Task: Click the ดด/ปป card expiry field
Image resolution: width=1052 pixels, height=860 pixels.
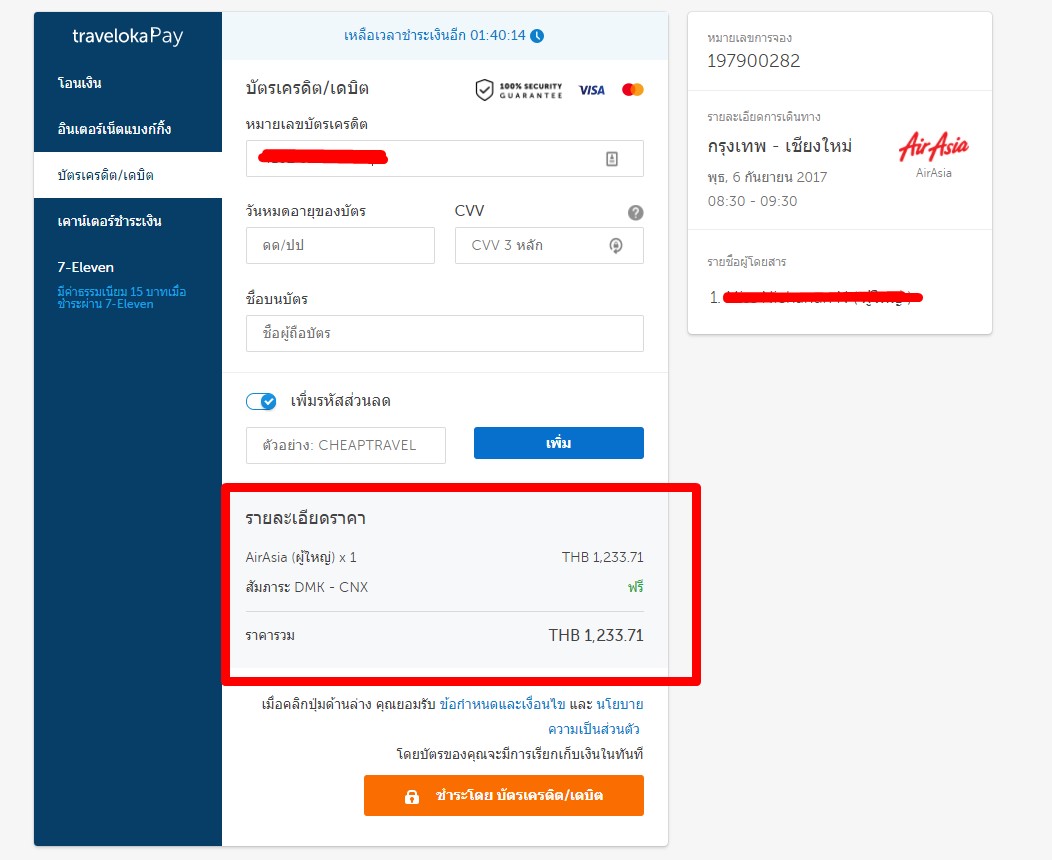Action: (x=340, y=246)
